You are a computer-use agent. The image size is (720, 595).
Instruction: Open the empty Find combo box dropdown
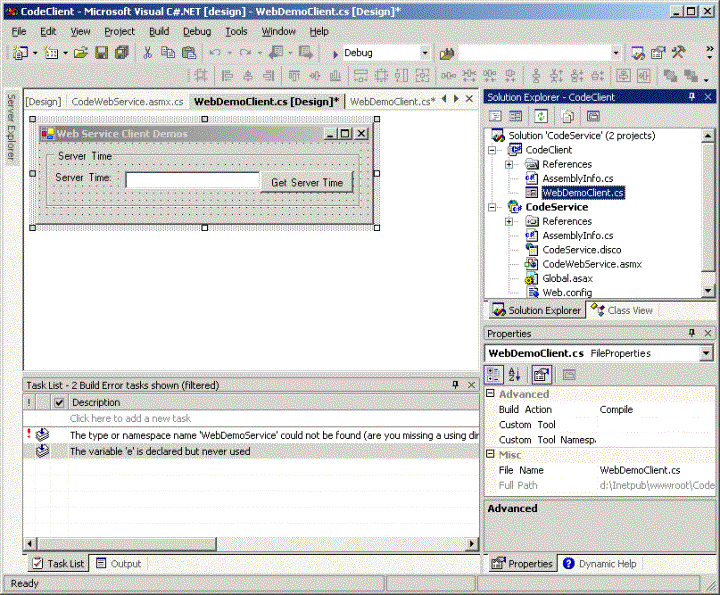tap(616, 53)
